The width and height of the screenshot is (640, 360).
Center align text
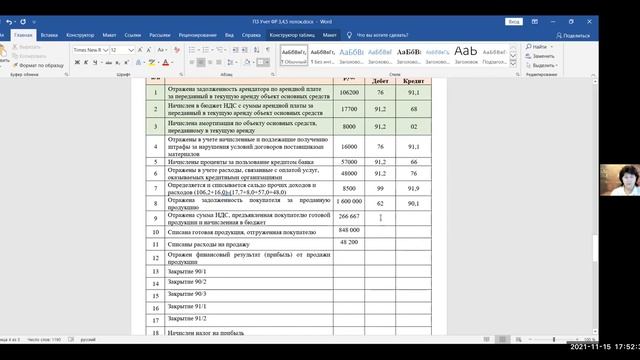click(201, 62)
